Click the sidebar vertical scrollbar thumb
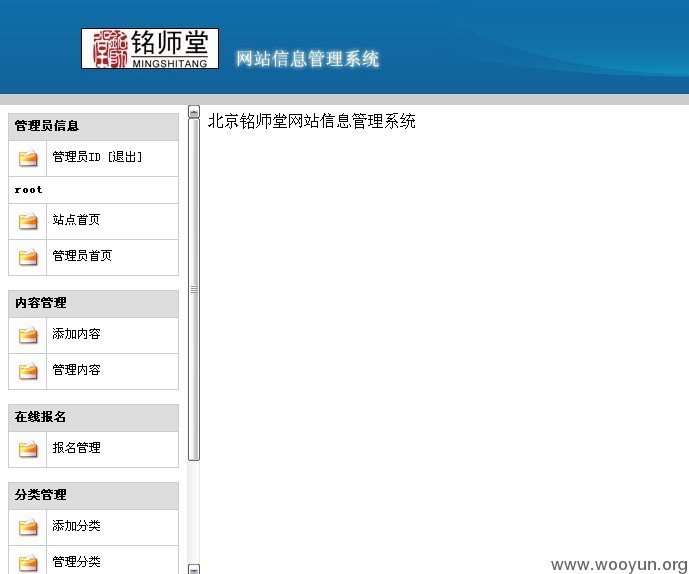Image resolution: width=689 pixels, height=574 pixels. point(194,289)
